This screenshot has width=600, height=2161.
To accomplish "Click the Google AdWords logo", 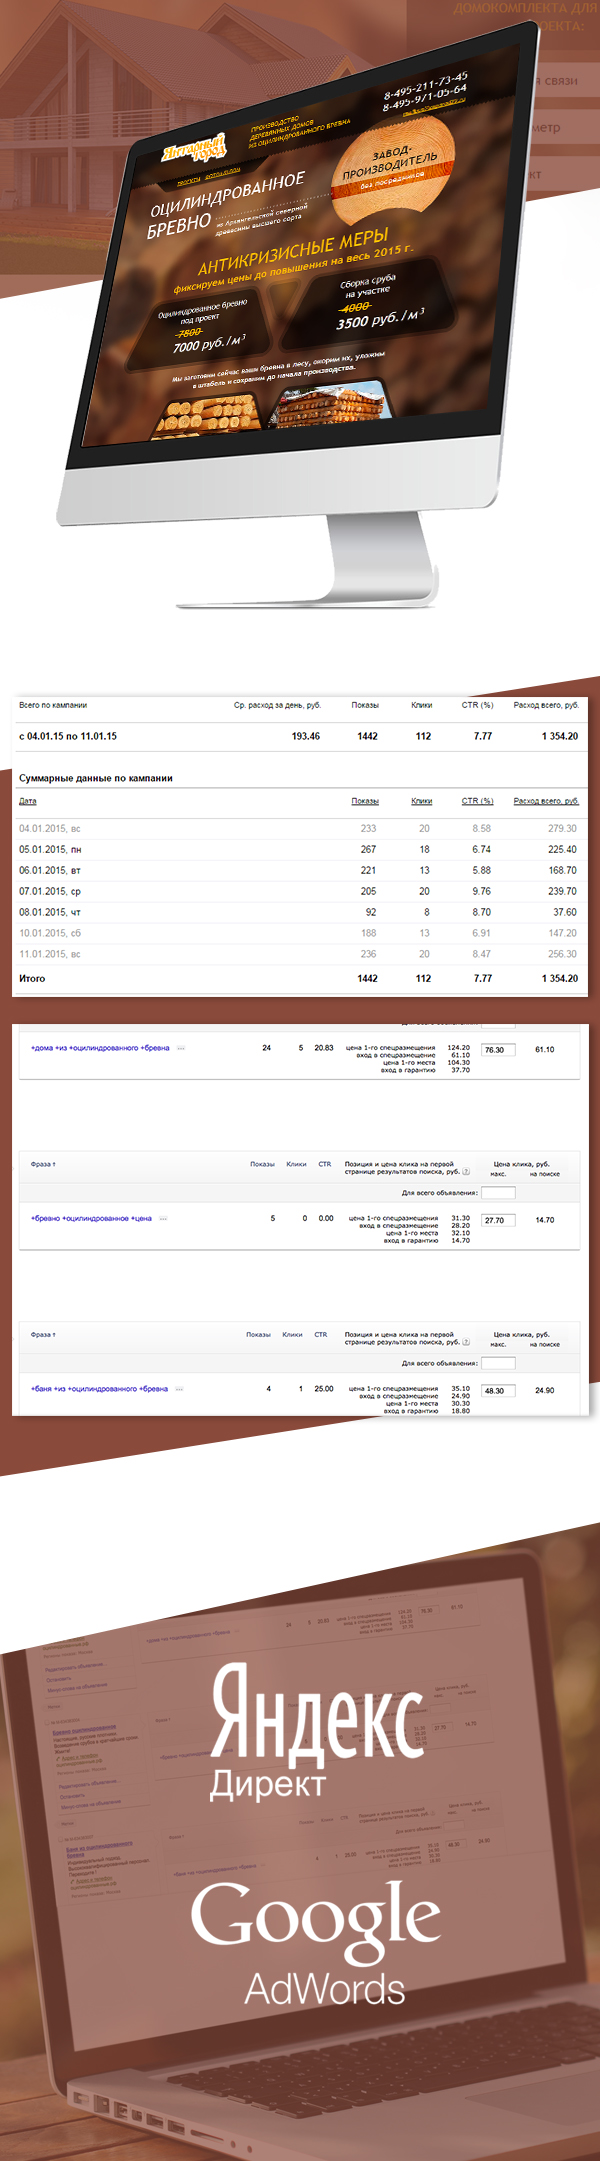I will (x=317, y=1944).
